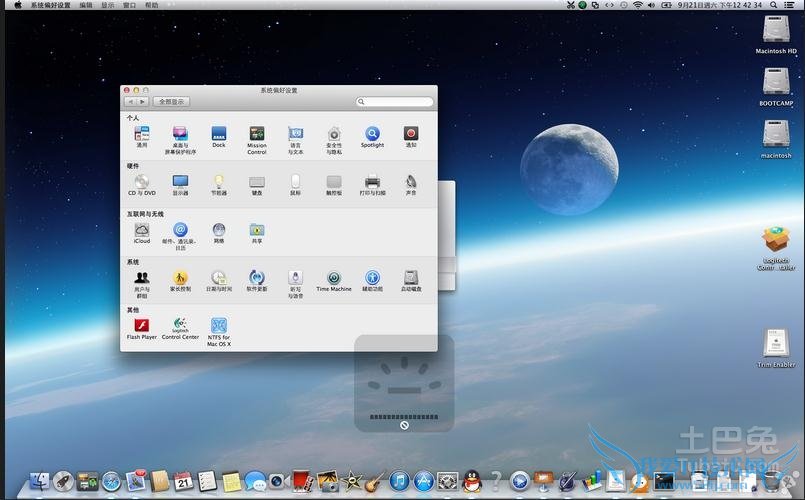The width and height of the screenshot is (805, 500).
Task: Open the BOOTCAMP drive on desktop
Action: coord(776,82)
